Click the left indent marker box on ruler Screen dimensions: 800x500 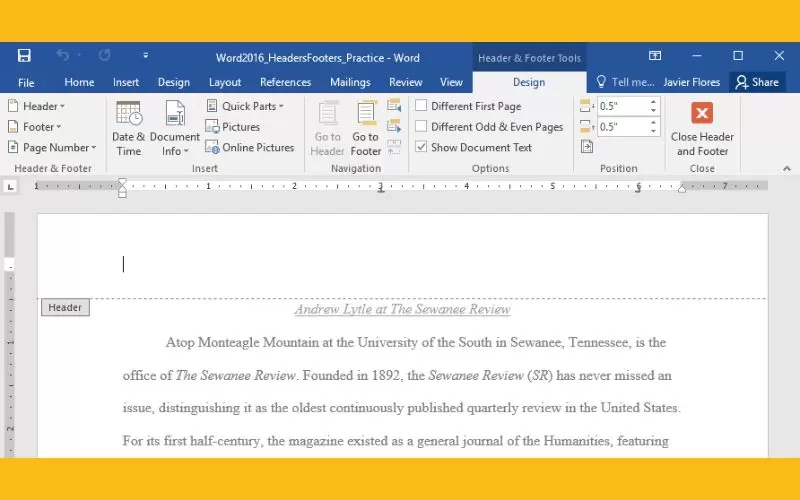(122, 194)
